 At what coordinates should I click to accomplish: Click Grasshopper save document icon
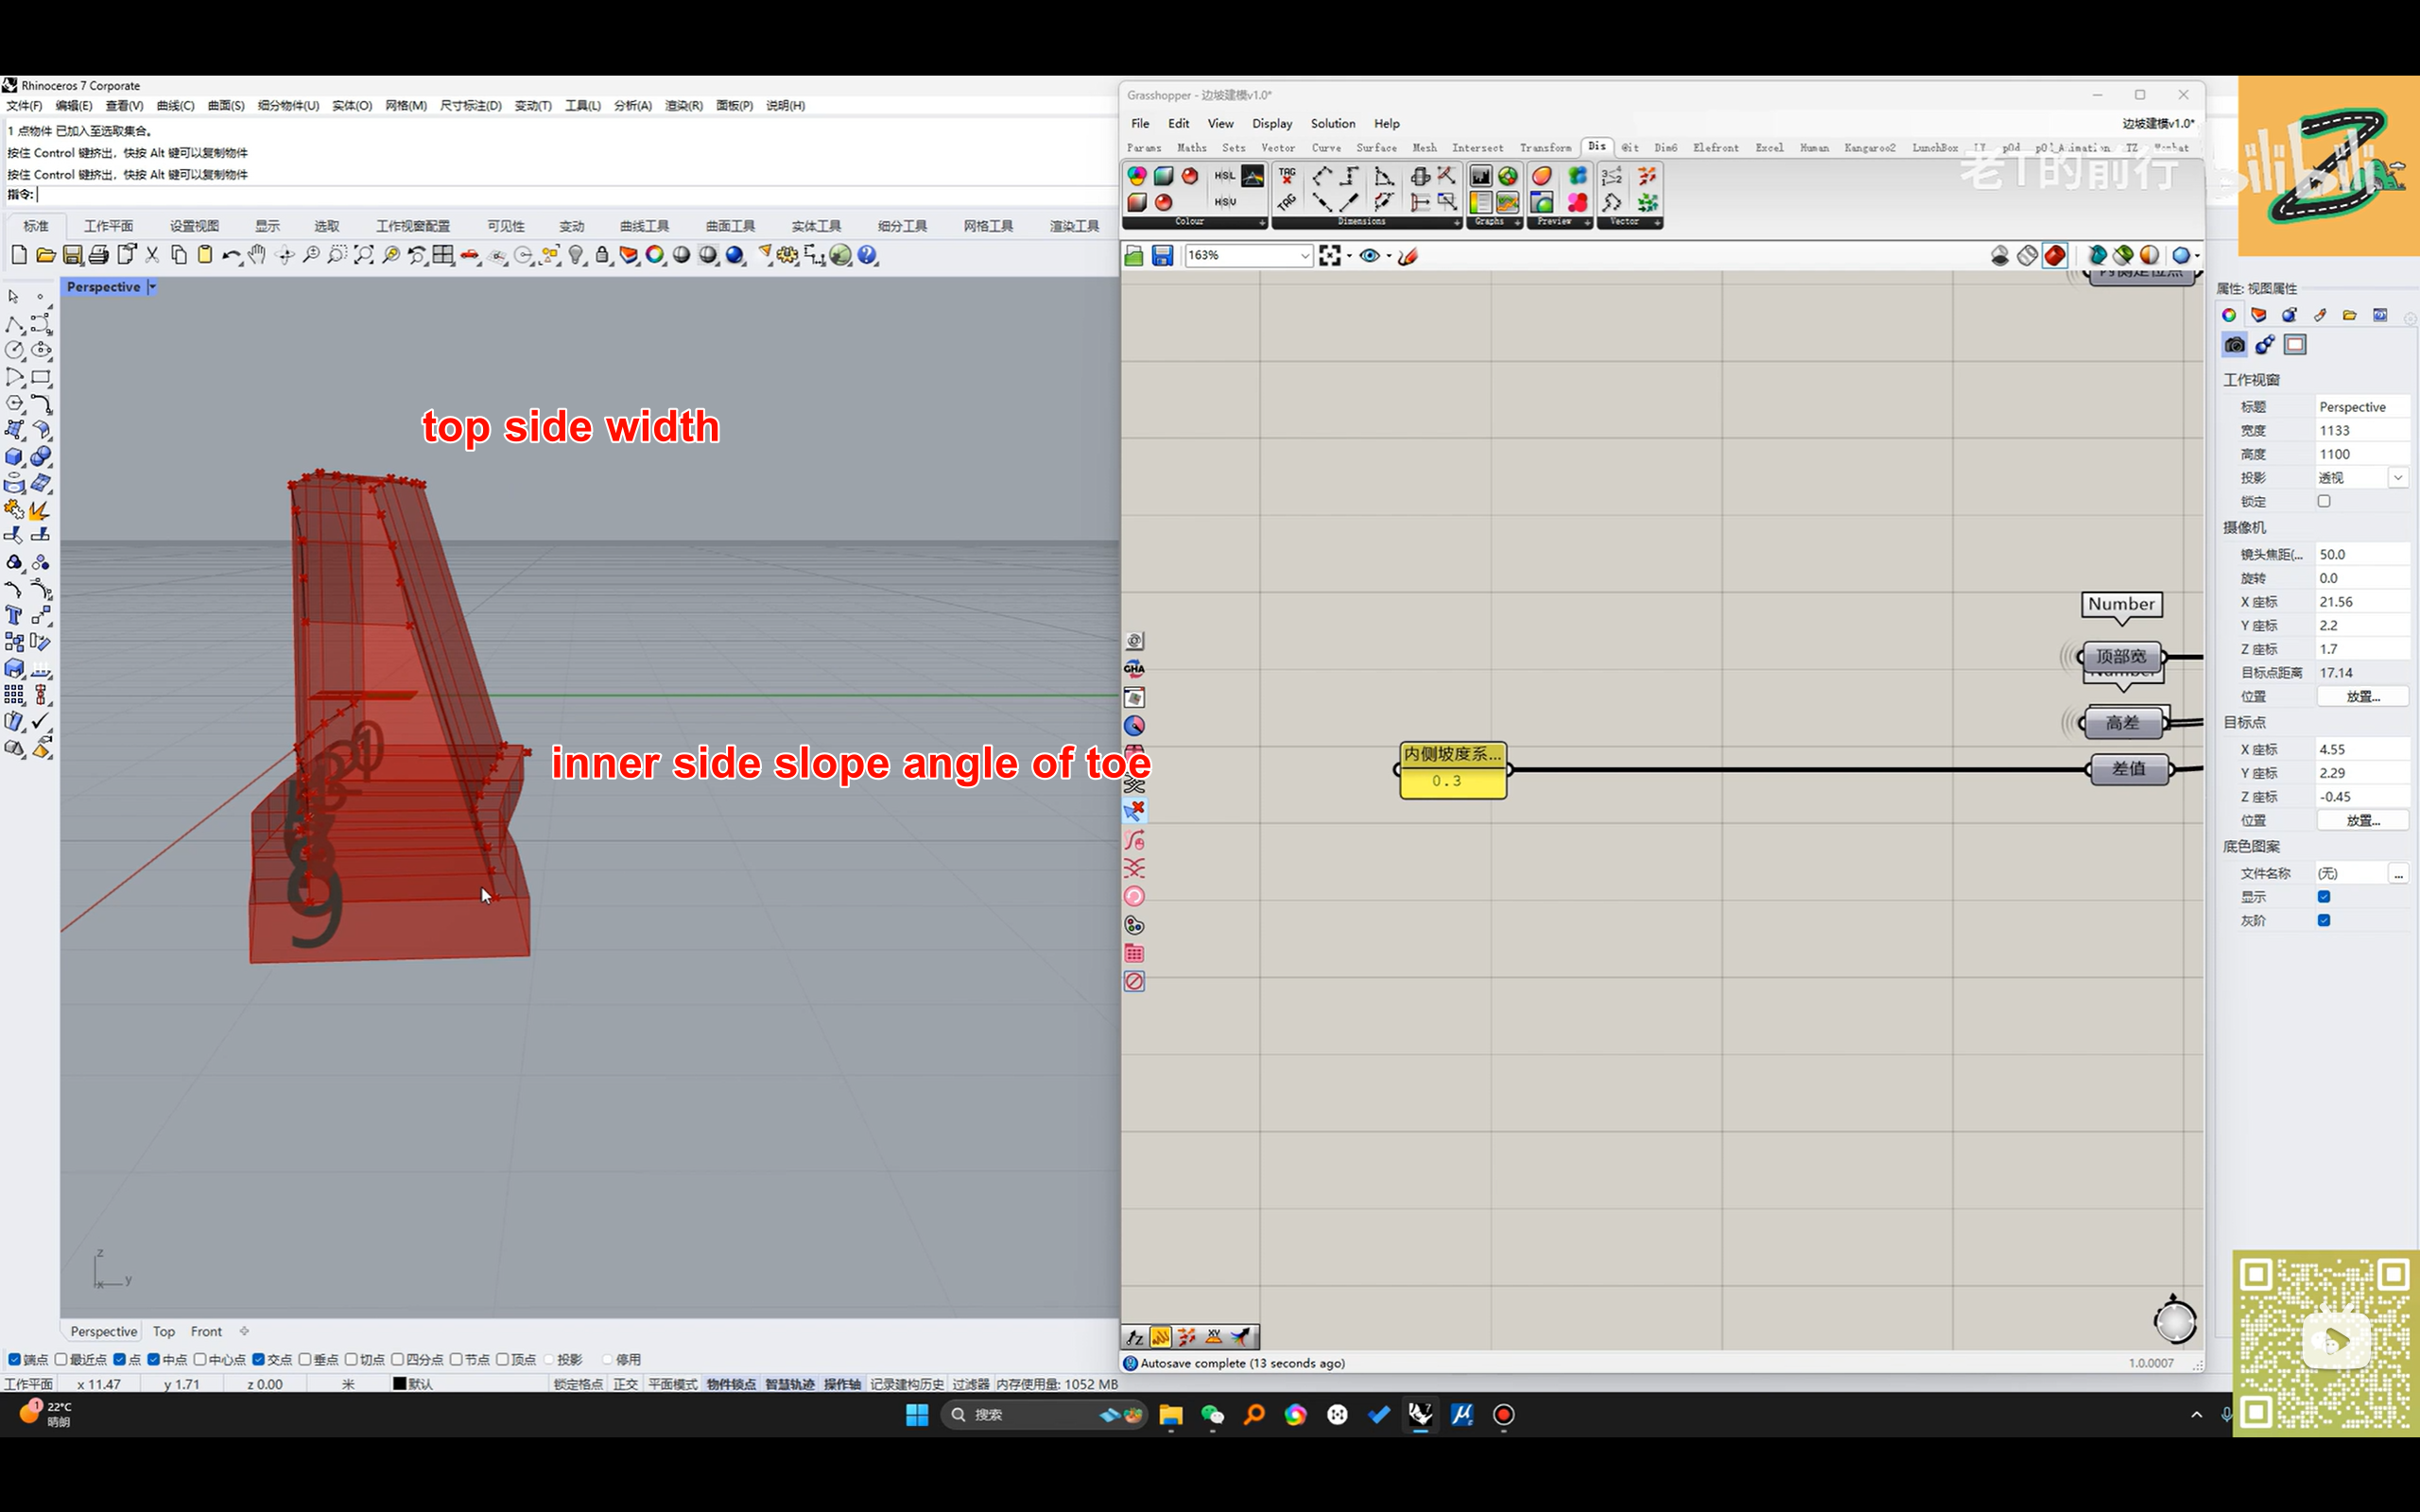tap(1162, 256)
